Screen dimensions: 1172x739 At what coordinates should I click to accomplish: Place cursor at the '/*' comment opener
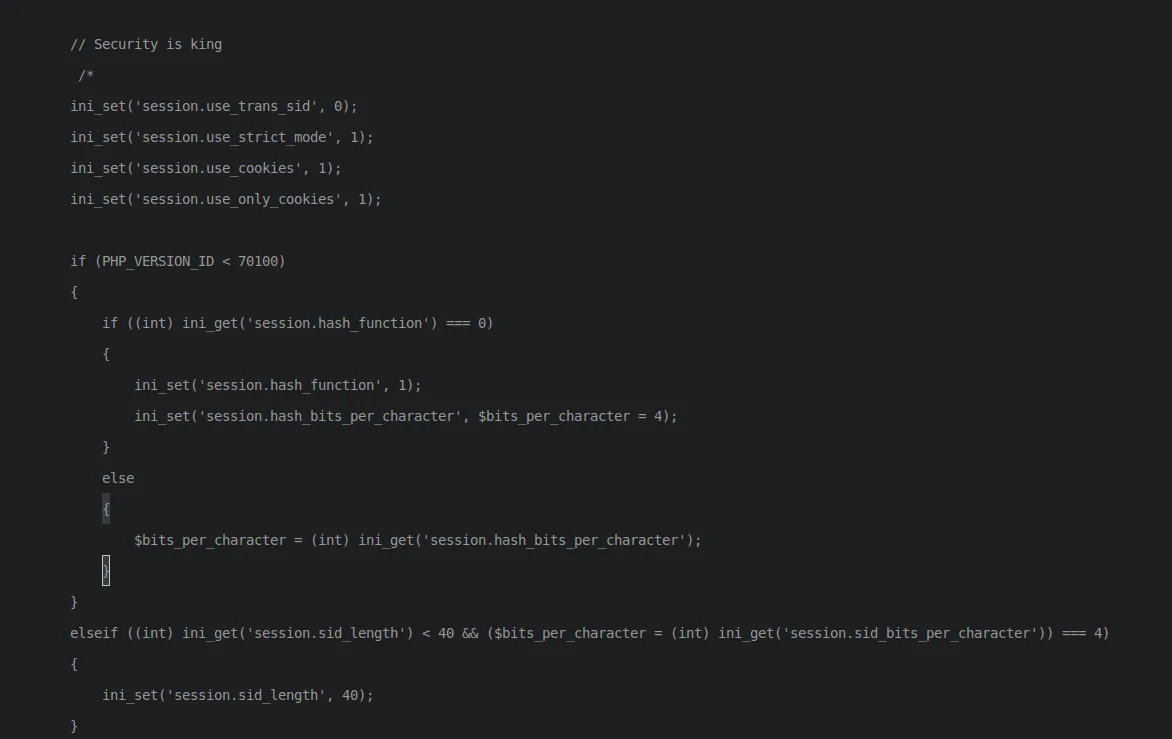click(86, 75)
